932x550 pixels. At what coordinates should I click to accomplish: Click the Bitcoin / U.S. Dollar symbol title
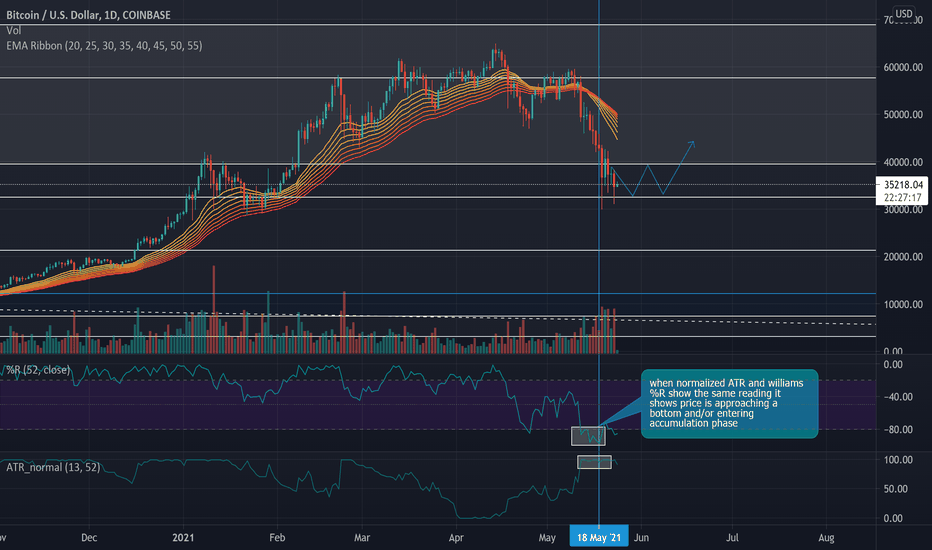coord(88,15)
